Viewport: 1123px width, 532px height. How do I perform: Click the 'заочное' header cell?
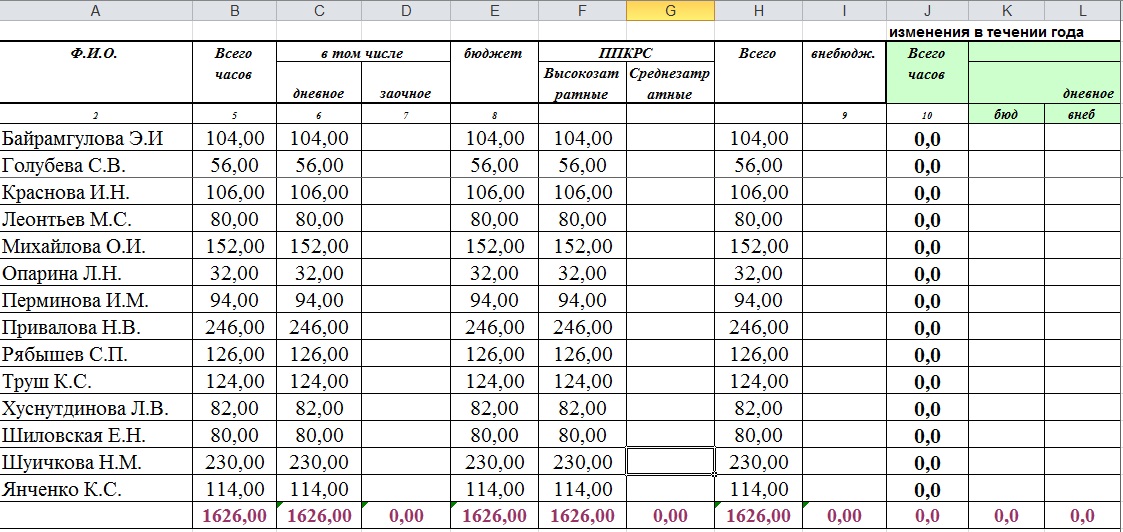tap(406, 83)
